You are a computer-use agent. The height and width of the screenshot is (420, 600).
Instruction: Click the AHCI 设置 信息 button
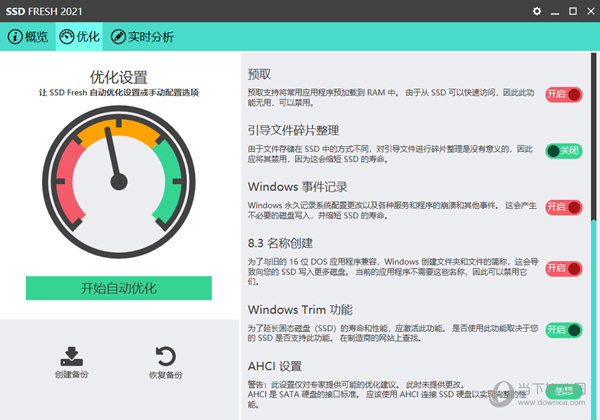564,391
